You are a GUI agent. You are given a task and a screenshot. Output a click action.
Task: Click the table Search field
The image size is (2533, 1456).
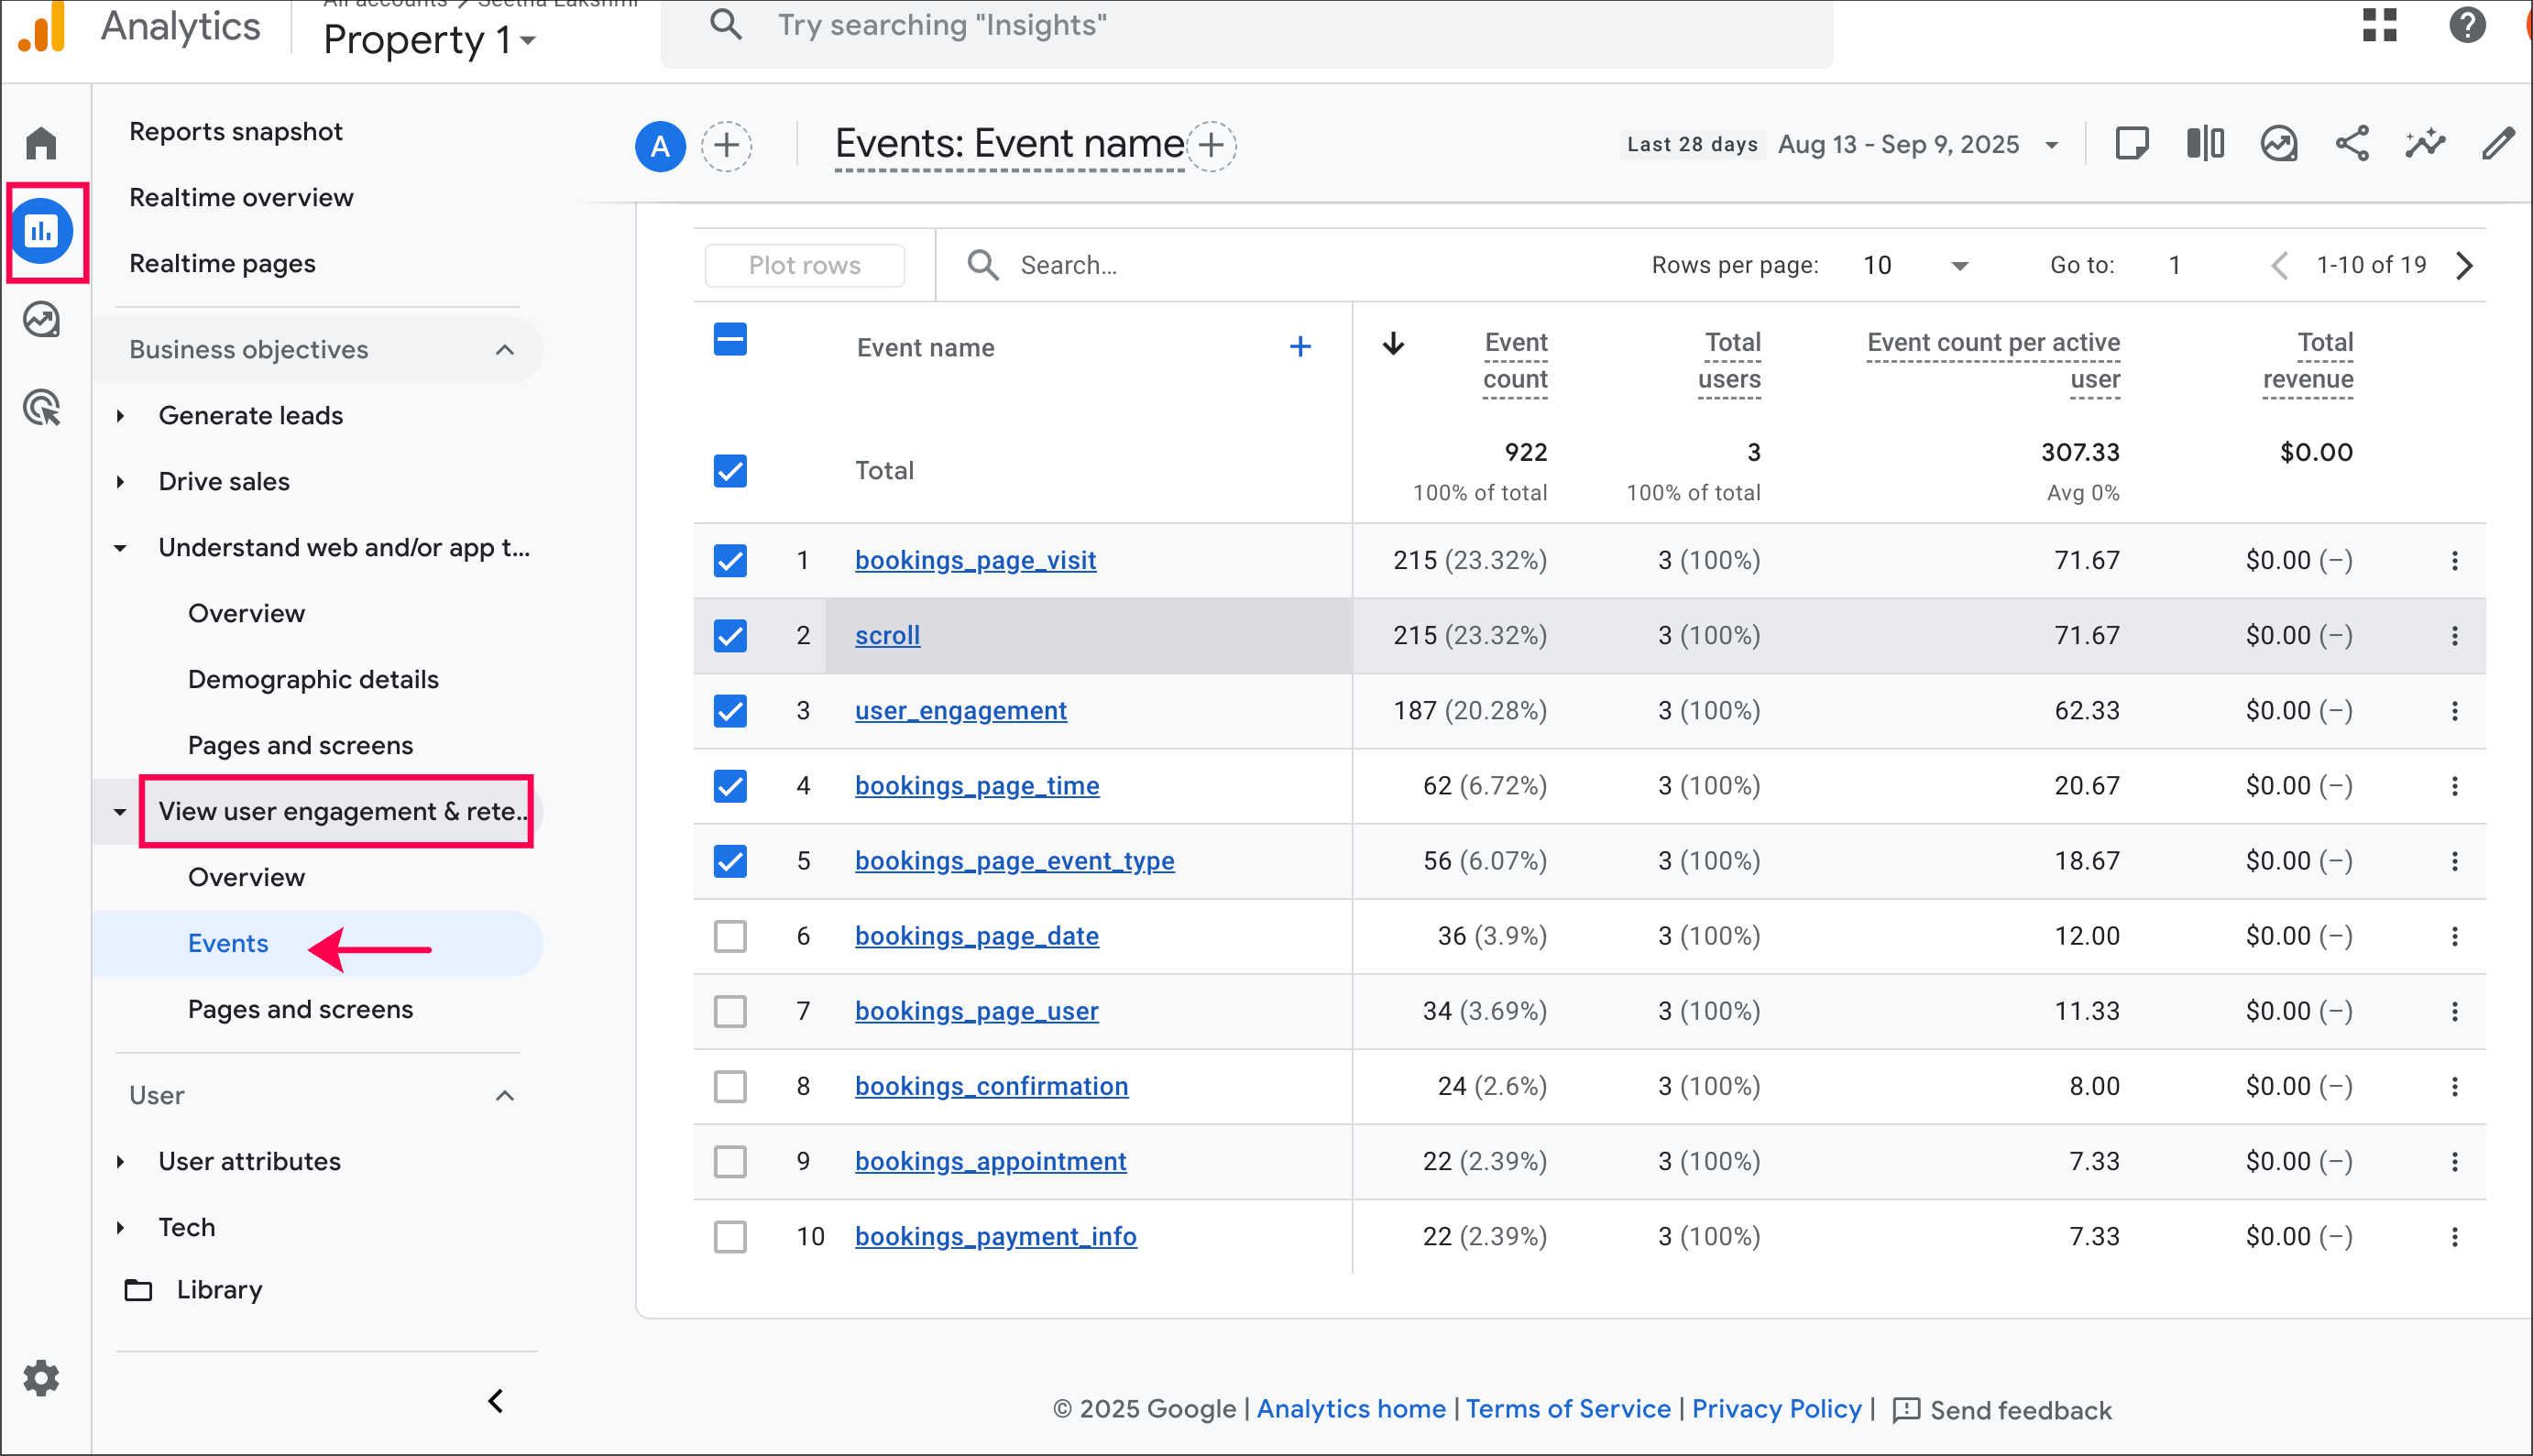(x=1068, y=265)
